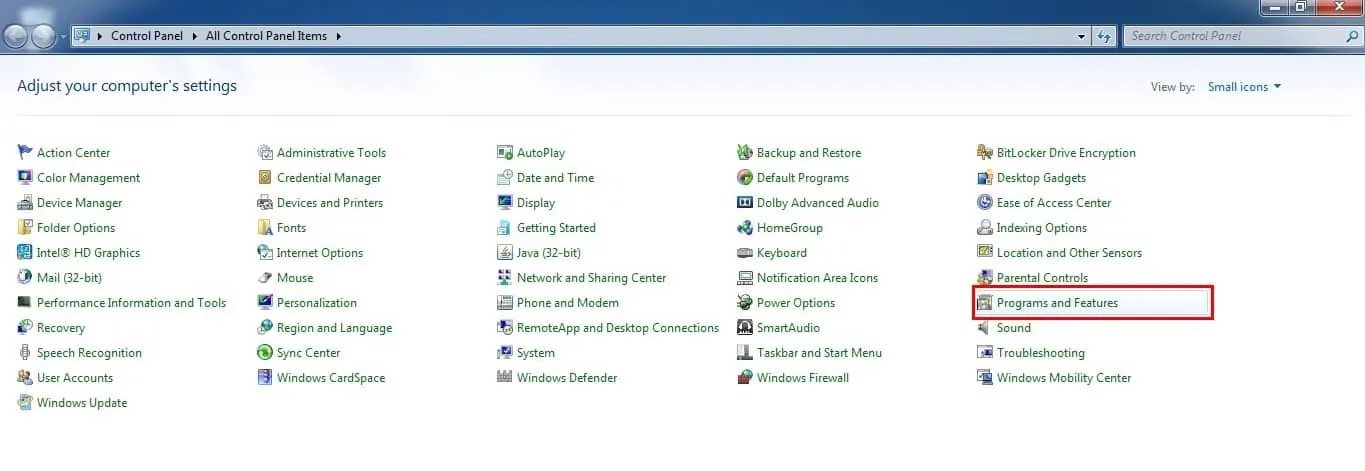Select the Control Panel breadcrumb
The height and width of the screenshot is (471, 1365).
(147, 36)
